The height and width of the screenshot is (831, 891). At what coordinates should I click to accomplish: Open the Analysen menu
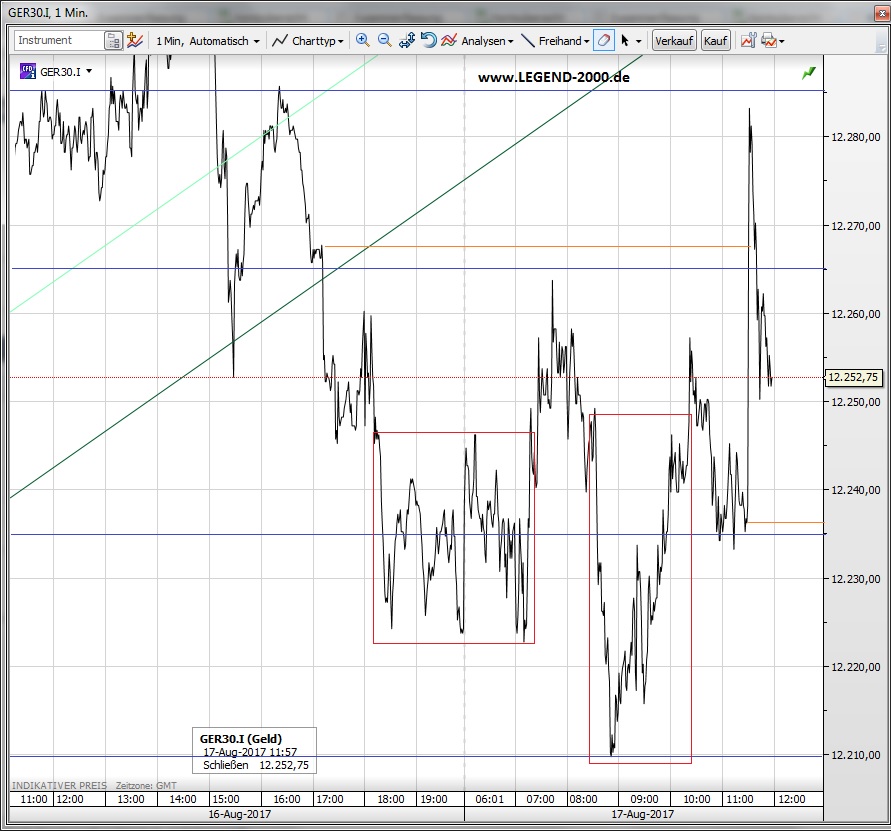479,41
